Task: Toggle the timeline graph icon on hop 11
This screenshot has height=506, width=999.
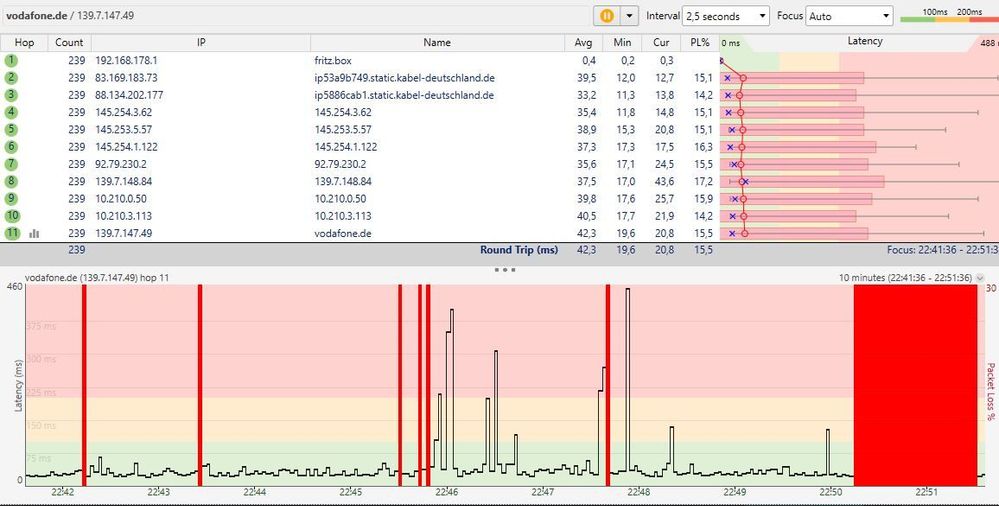Action: coord(34,234)
